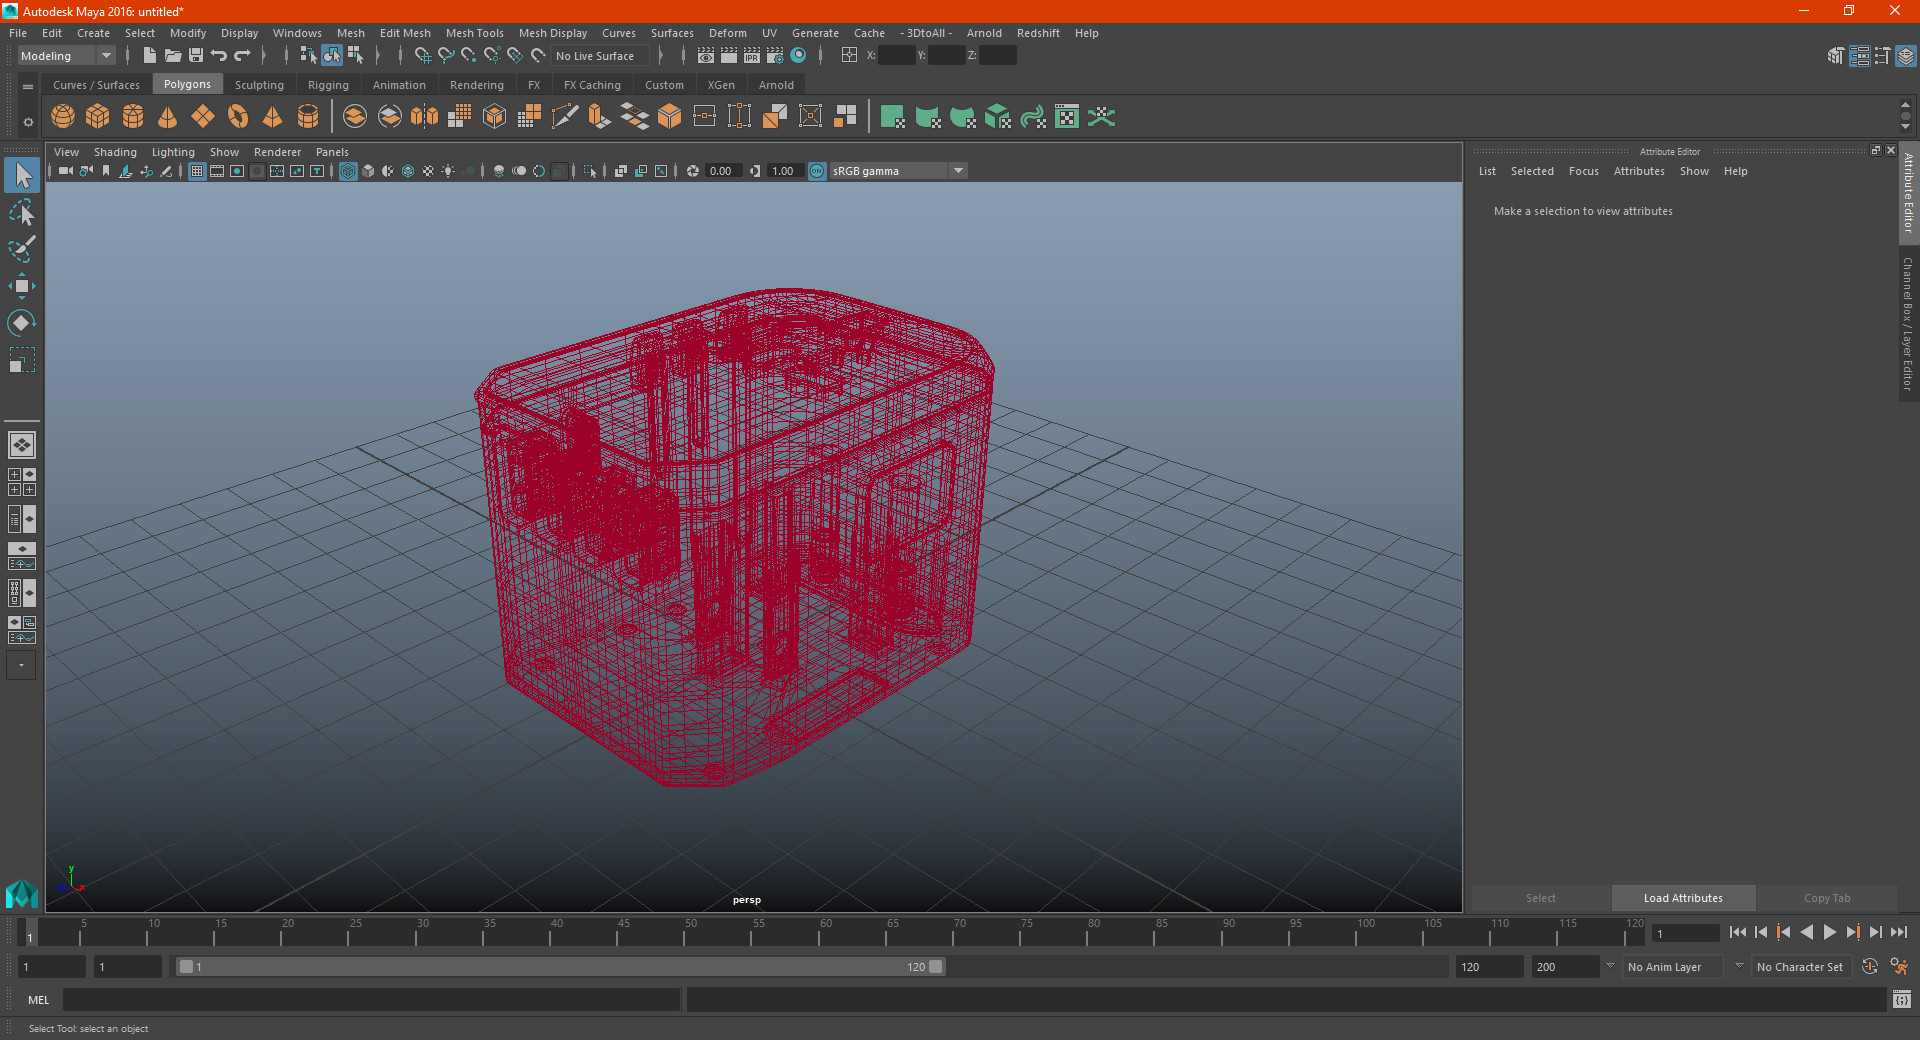Toggle smooth shade all in viewport
Image resolution: width=1920 pixels, height=1040 pixels.
(368, 171)
